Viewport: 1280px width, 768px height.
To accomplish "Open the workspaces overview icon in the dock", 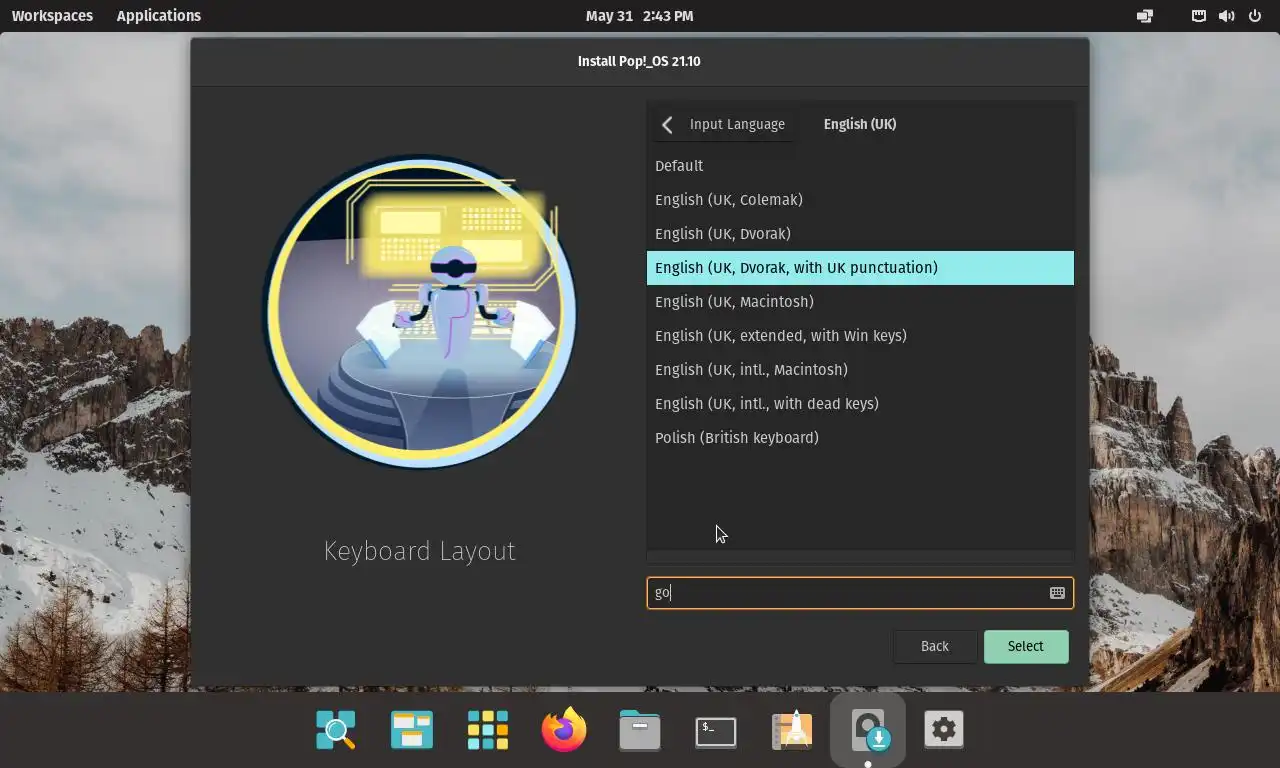I will pos(412,731).
